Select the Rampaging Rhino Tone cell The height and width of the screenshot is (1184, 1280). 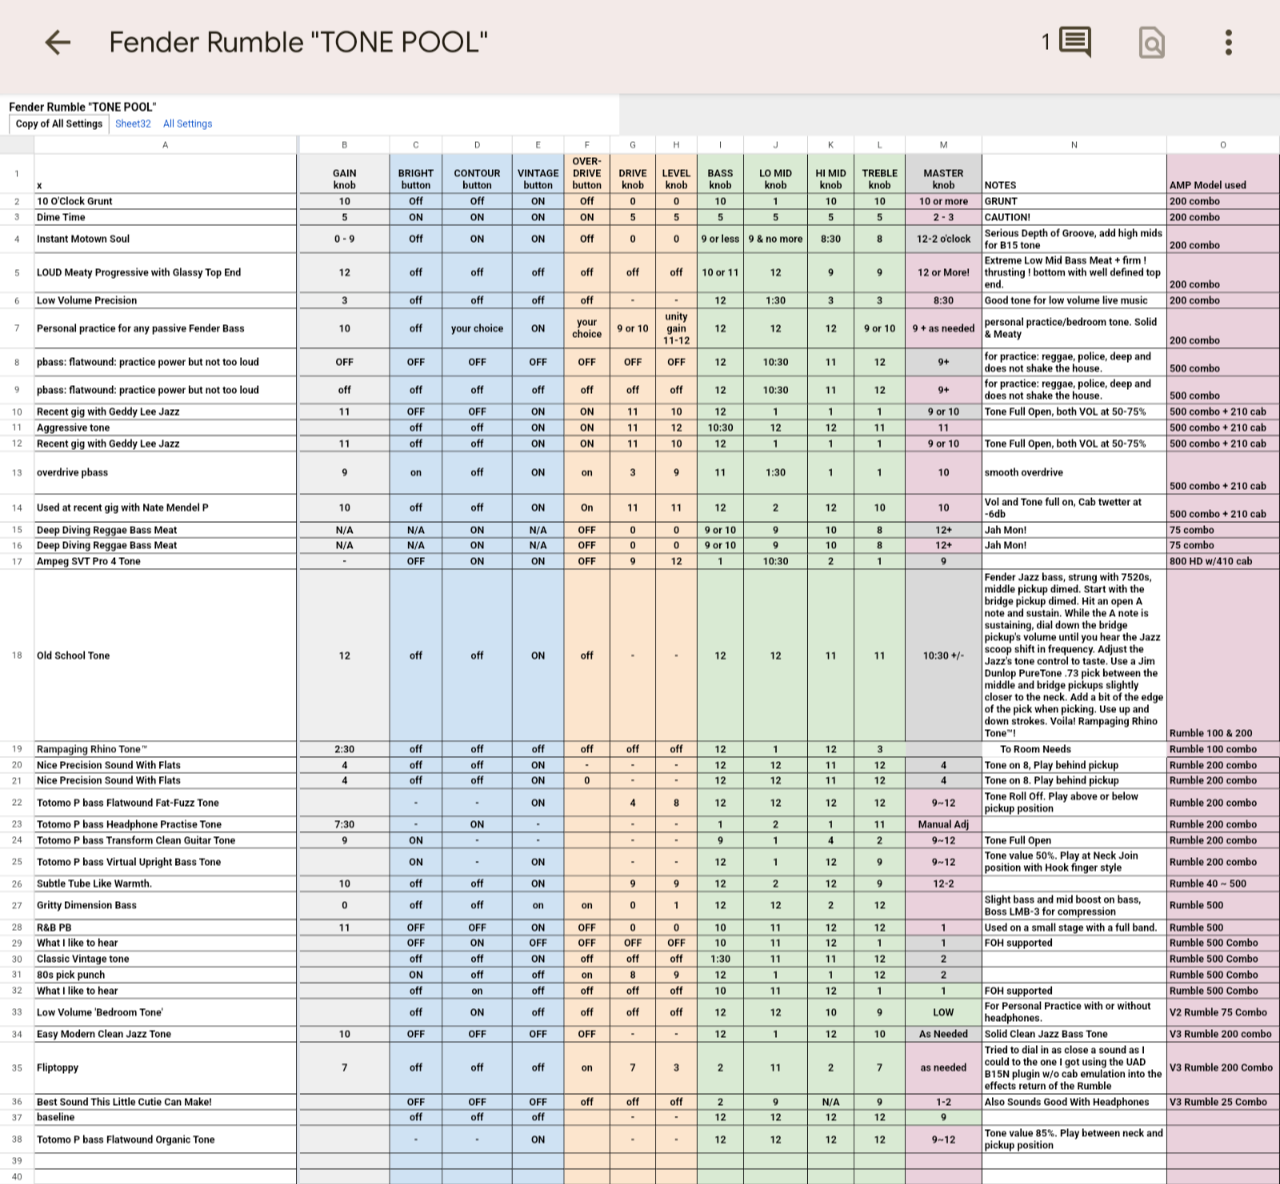coord(165,749)
